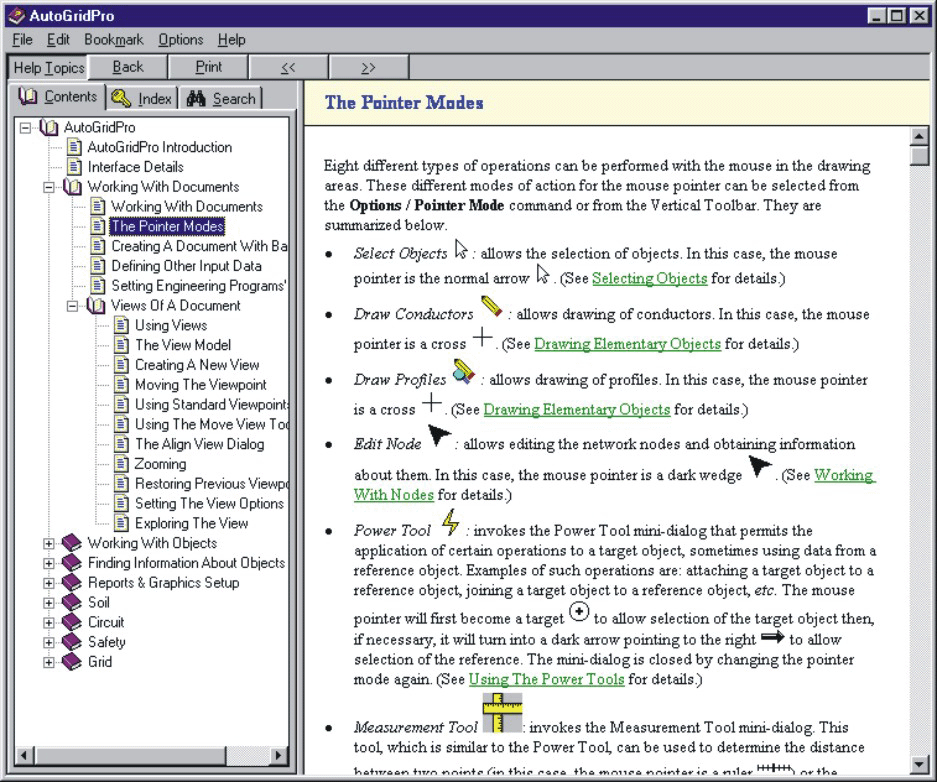Go to previous topic with << button
The height and width of the screenshot is (782, 937).
(288, 67)
